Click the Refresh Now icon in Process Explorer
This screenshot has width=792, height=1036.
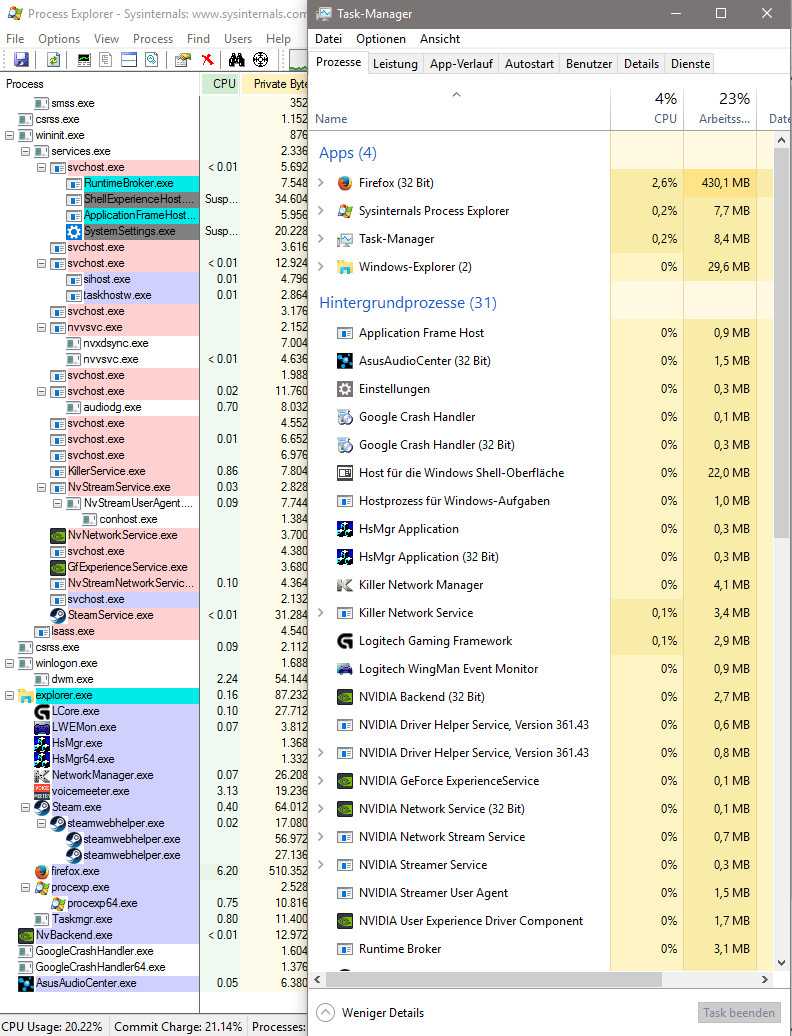pos(54,60)
